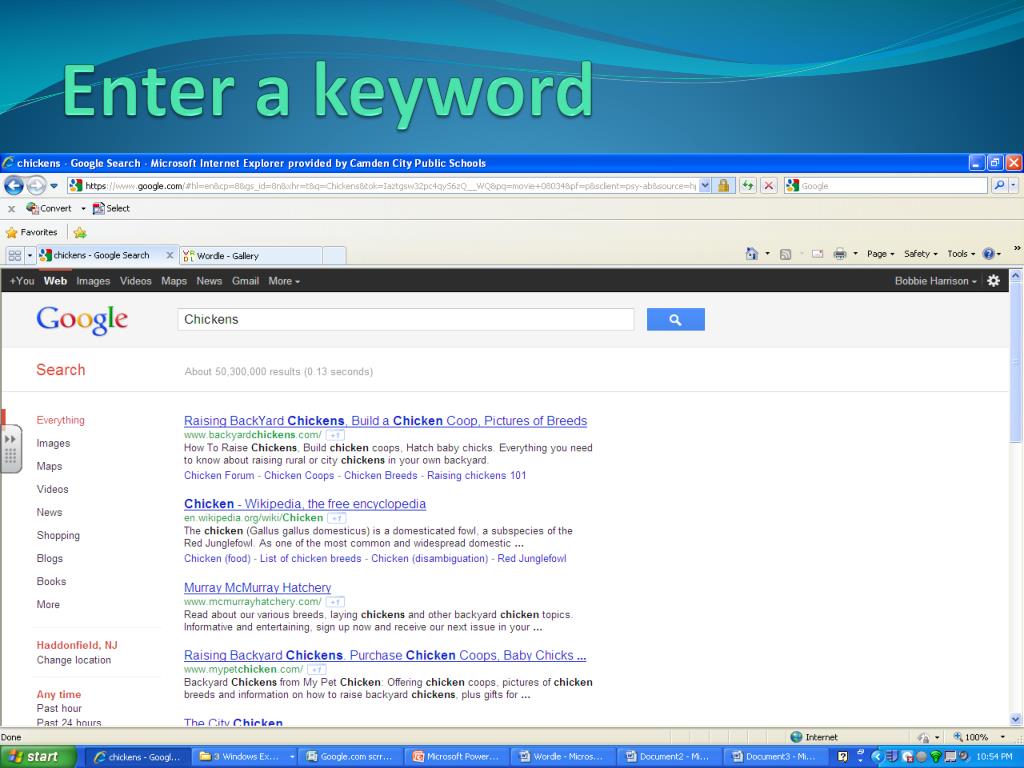The width and height of the screenshot is (1024, 768).
Task: Click +1 button beside en.wikipedia.org result
Action: (x=336, y=518)
